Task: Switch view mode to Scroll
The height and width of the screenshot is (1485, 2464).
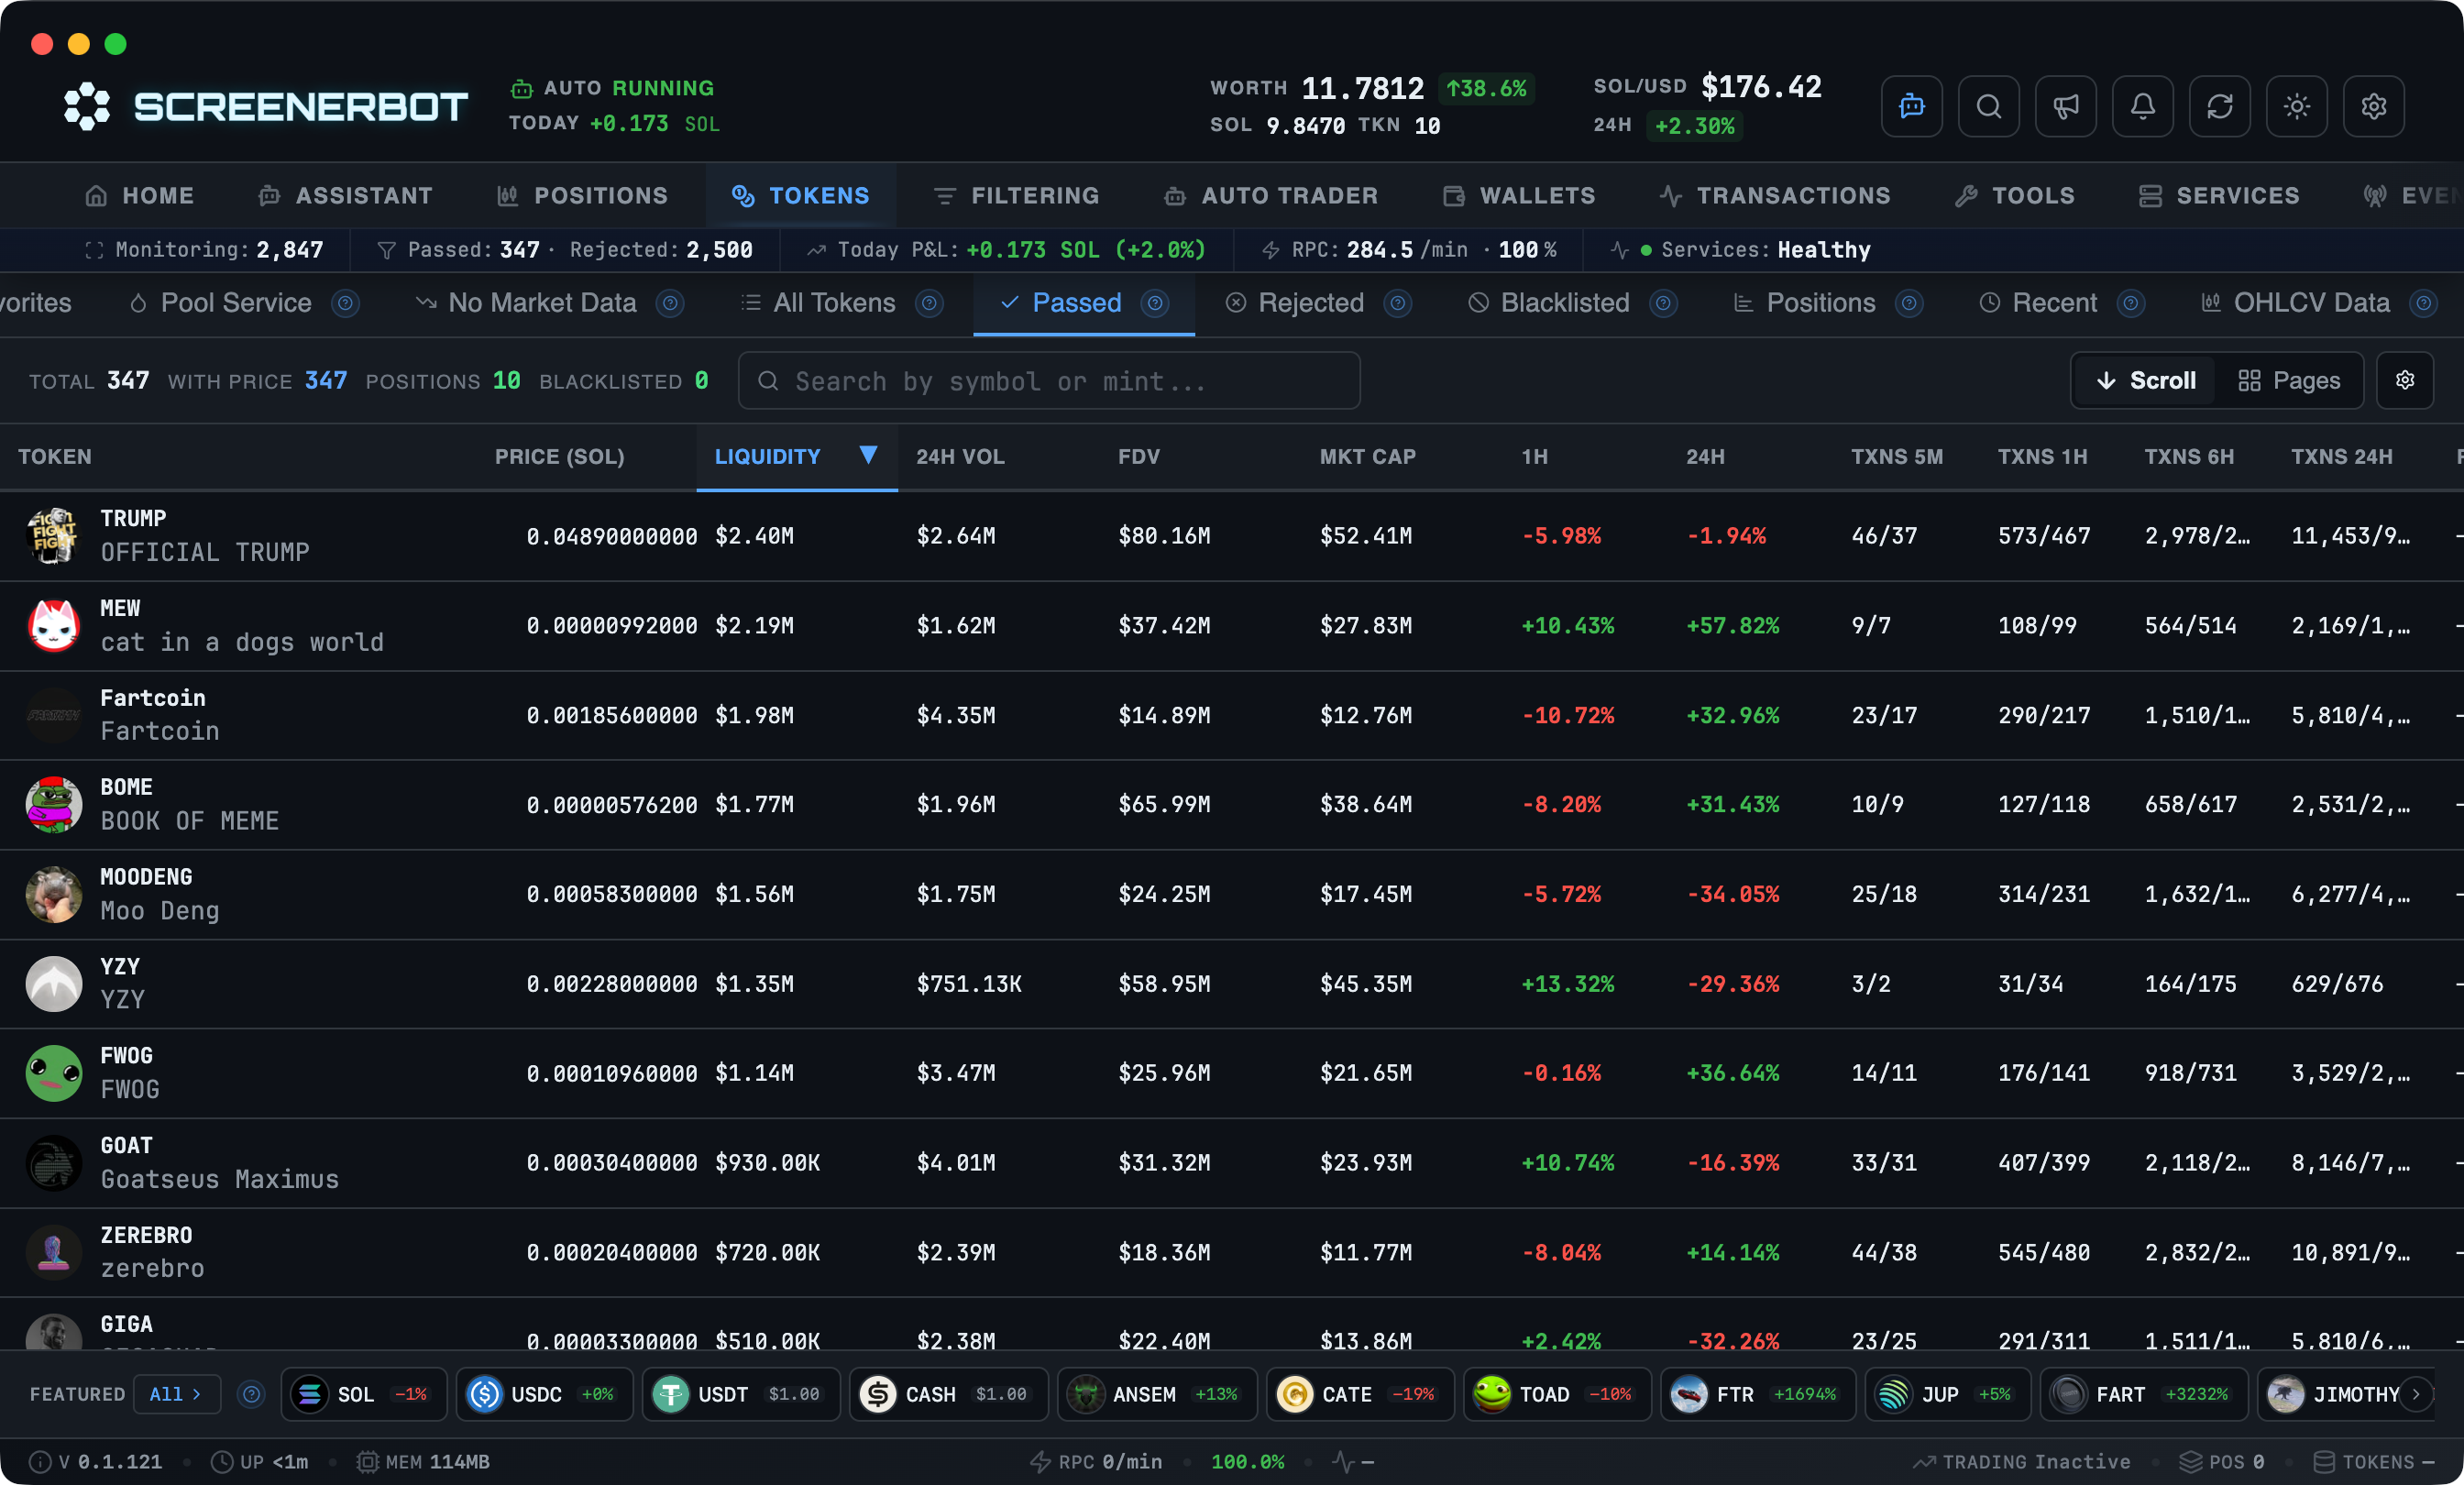Action: (x=2146, y=380)
